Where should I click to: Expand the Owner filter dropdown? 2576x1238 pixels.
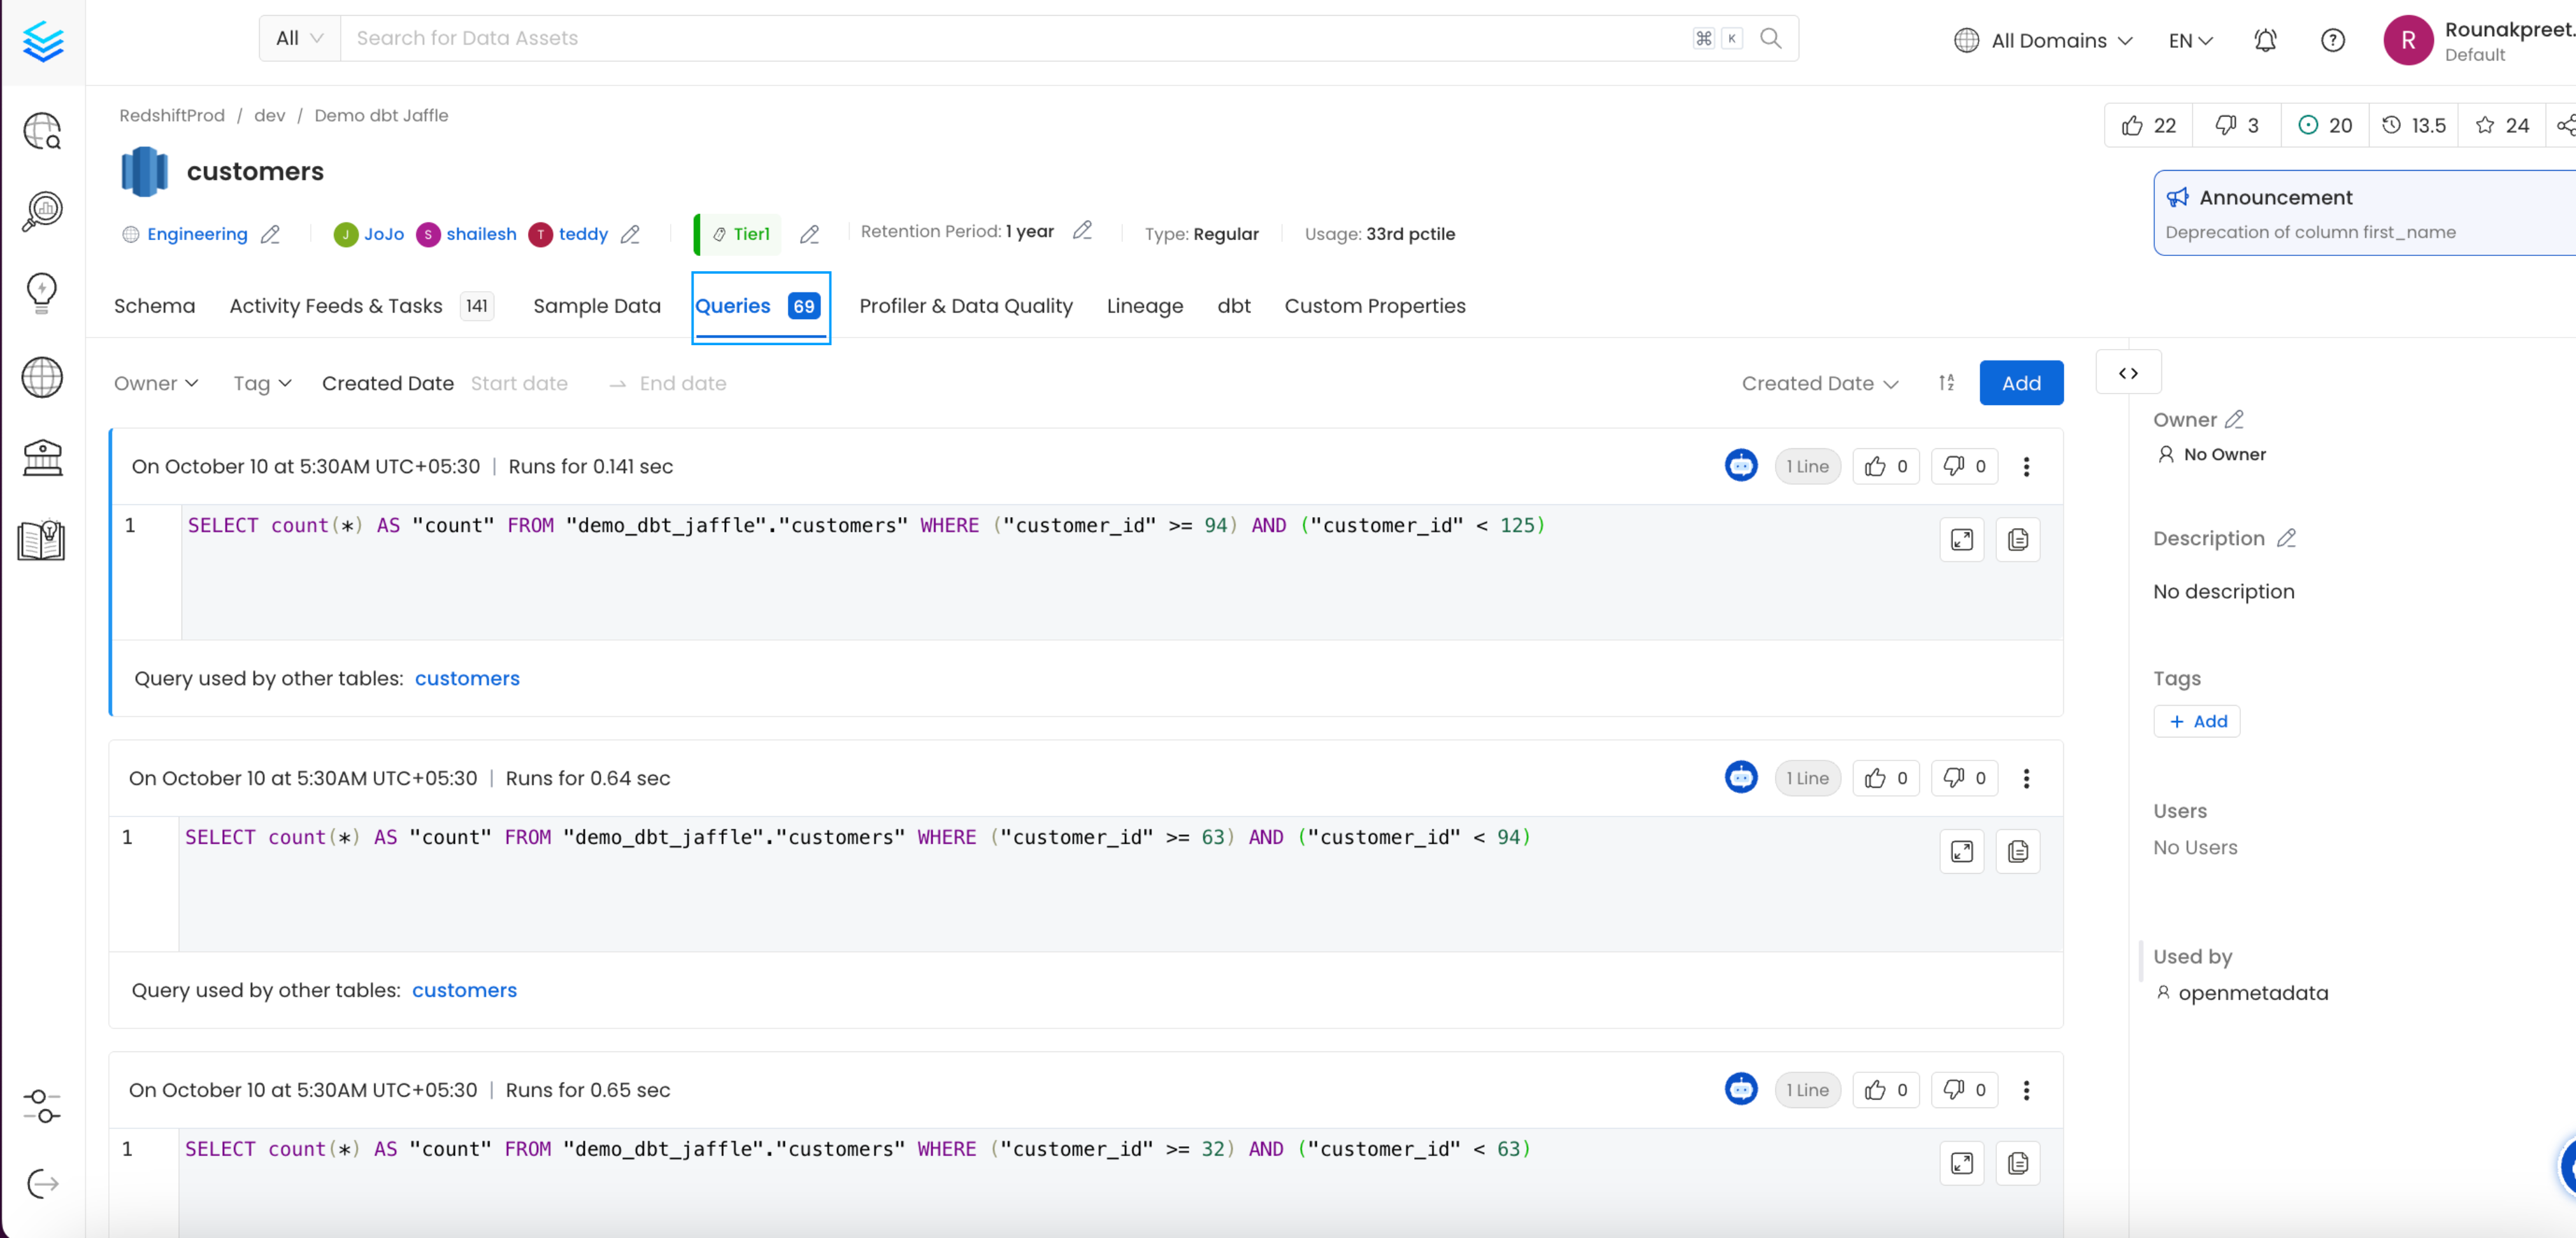(x=156, y=383)
